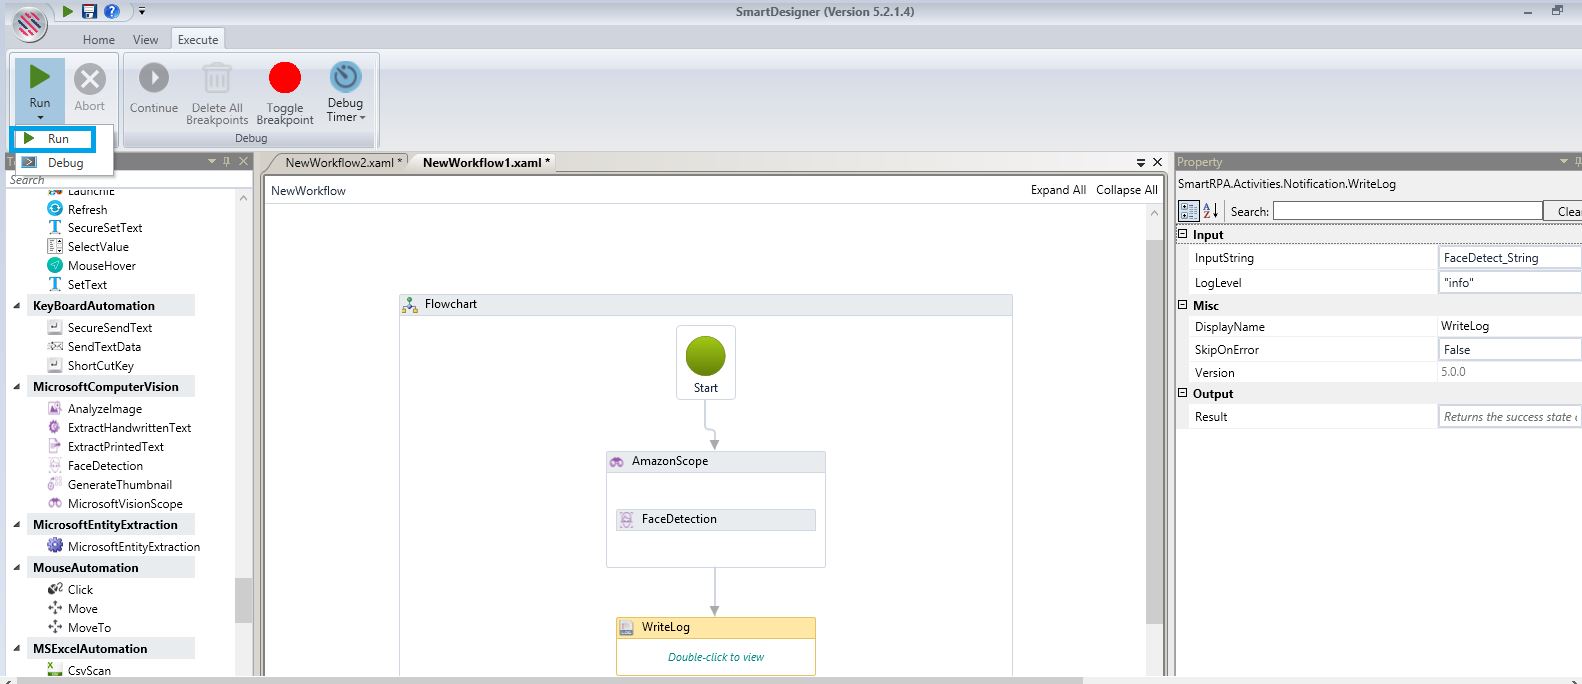Image resolution: width=1582 pixels, height=684 pixels.
Task: Select the green Start node in flowchart
Action: 705,356
